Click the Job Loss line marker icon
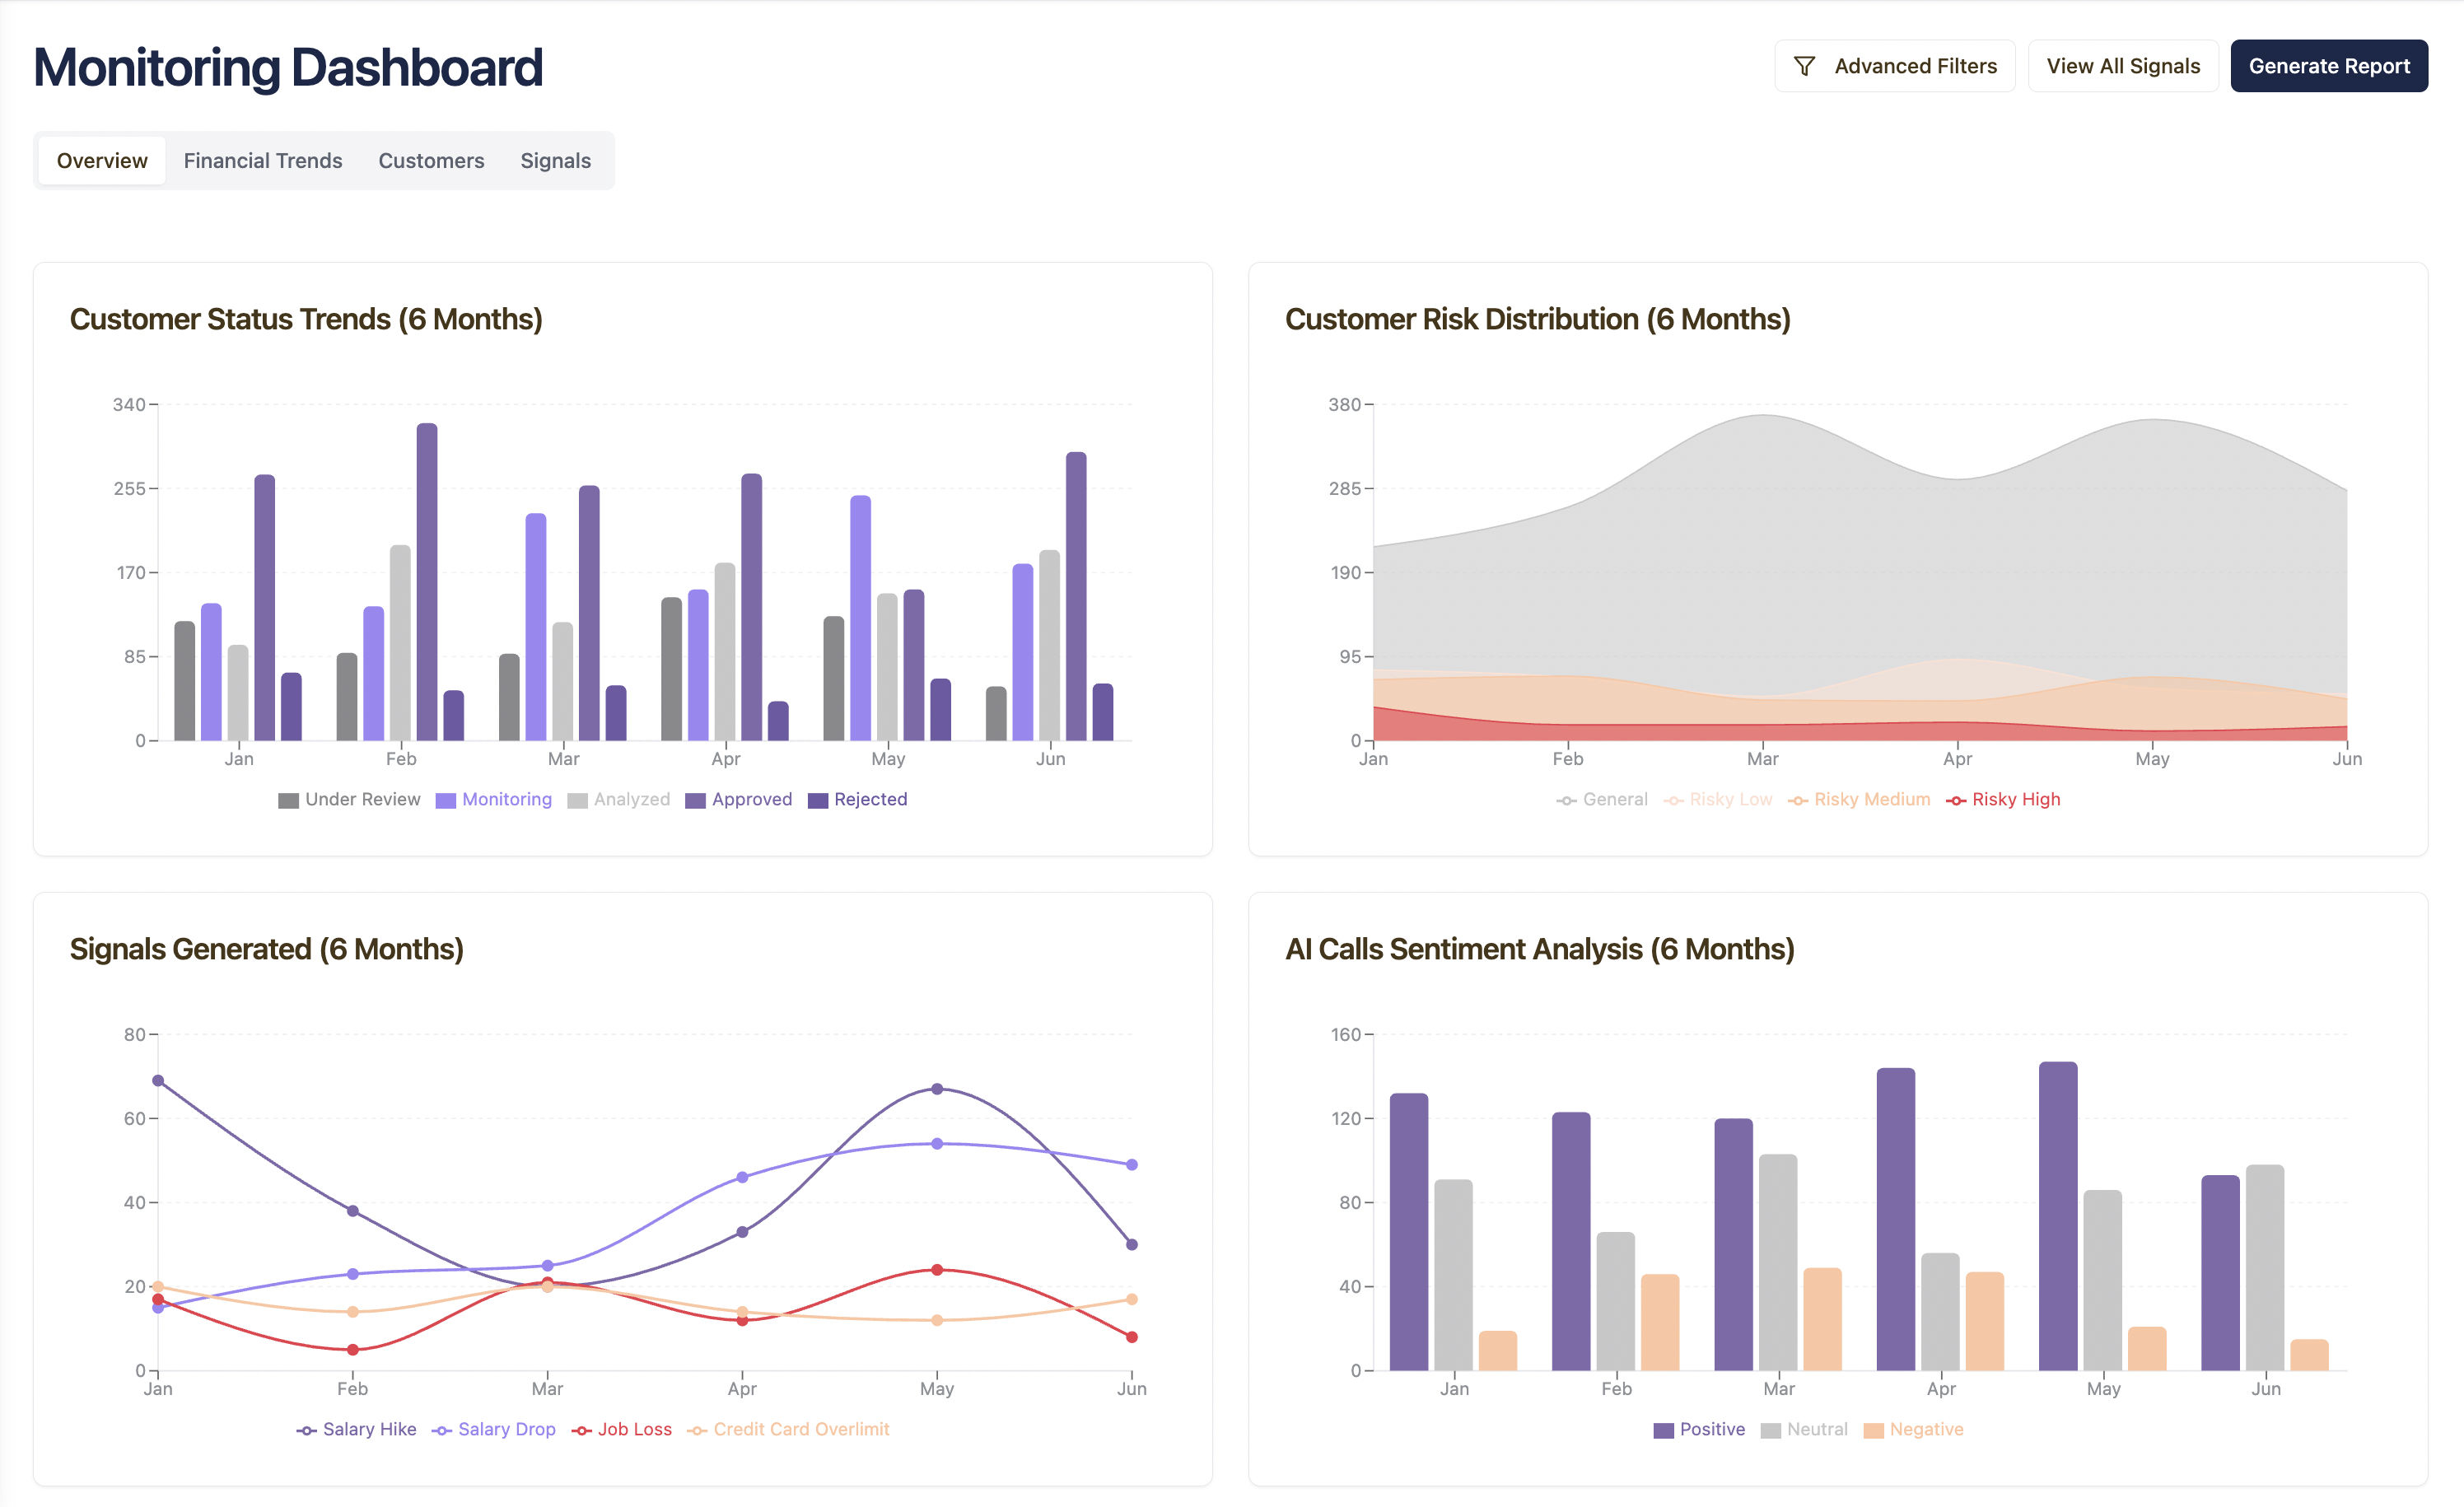2464x1507 pixels. (582, 1429)
